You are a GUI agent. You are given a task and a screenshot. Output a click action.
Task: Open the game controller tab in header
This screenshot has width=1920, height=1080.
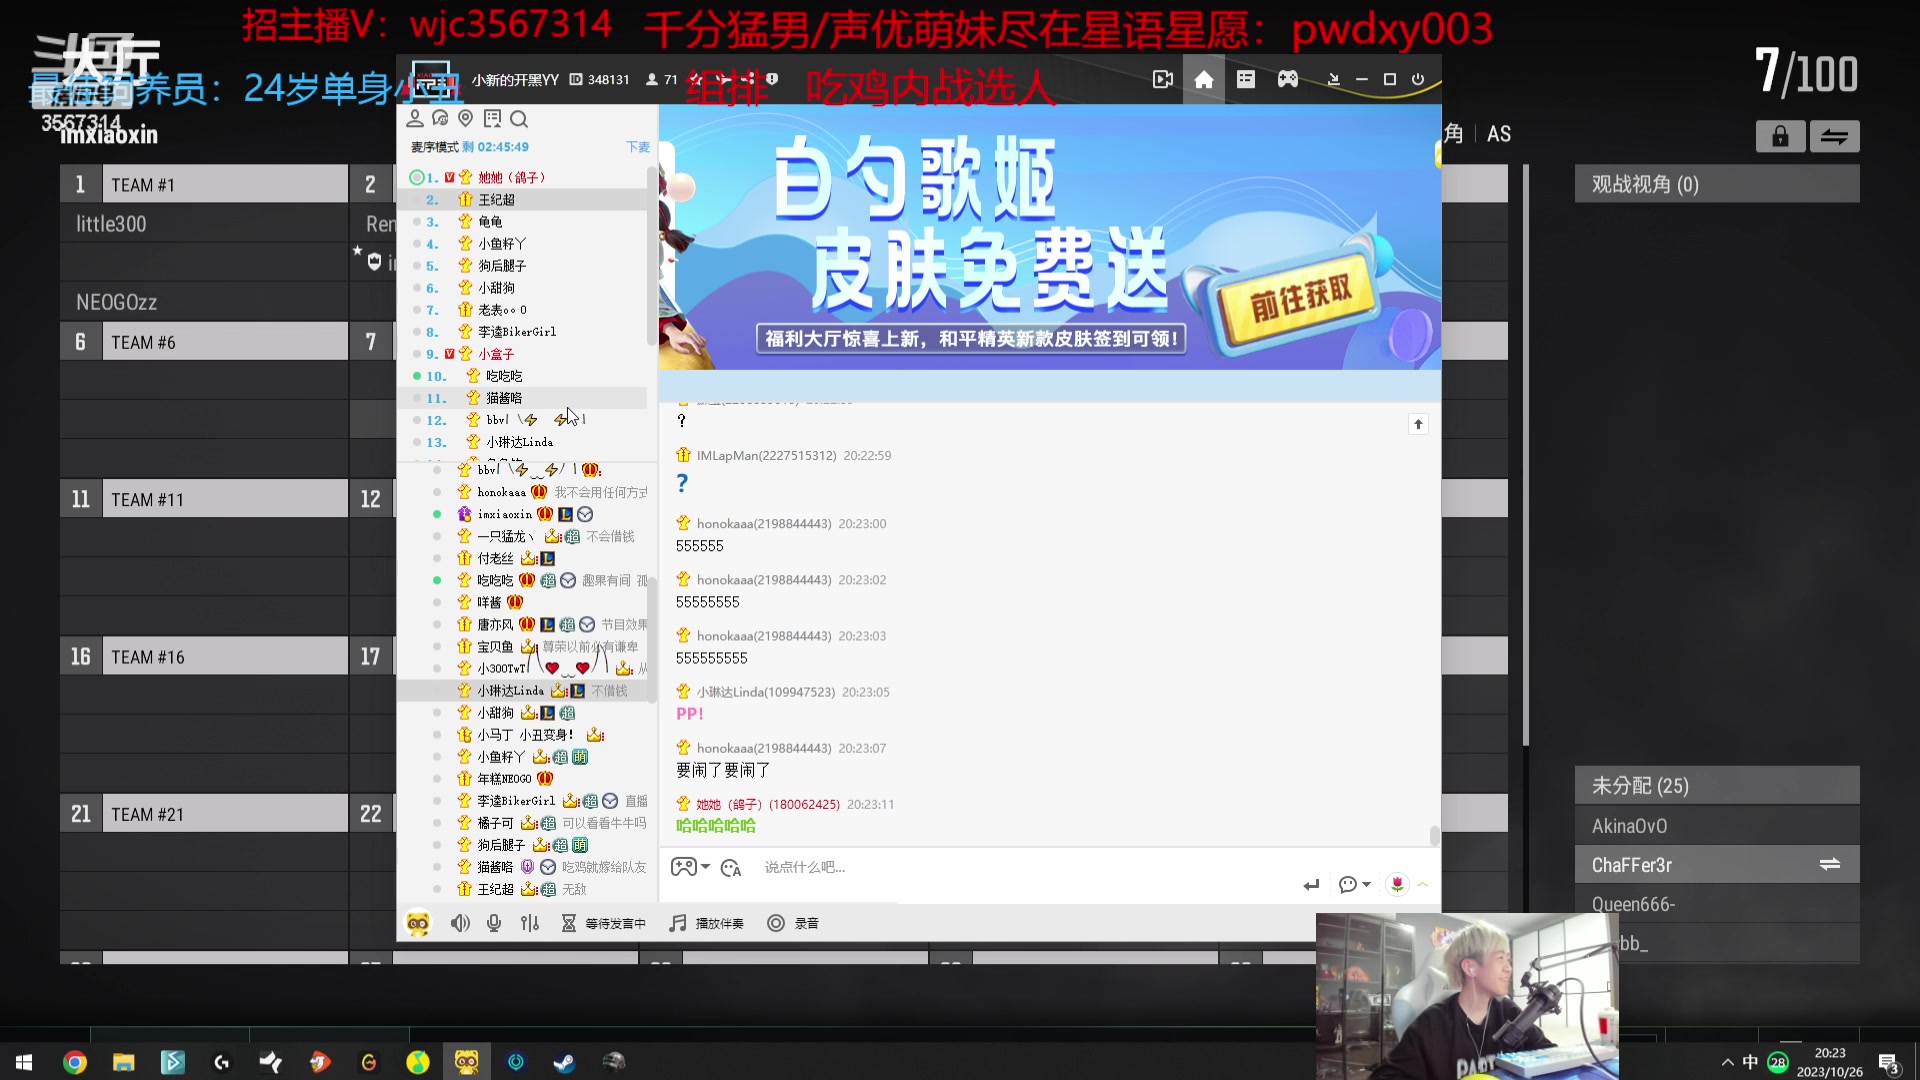[x=1288, y=79]
